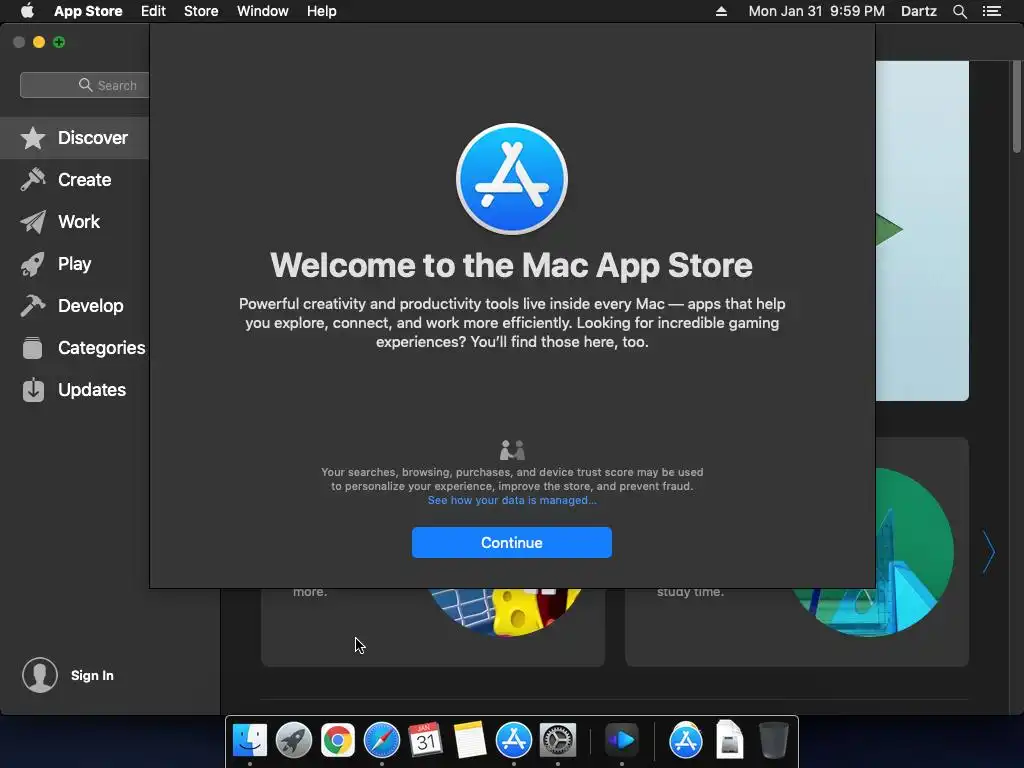Click the privacy handshake icon
Image resolution: width=1024 pixels, height=768 pixels.
click(x=512, y=450)
